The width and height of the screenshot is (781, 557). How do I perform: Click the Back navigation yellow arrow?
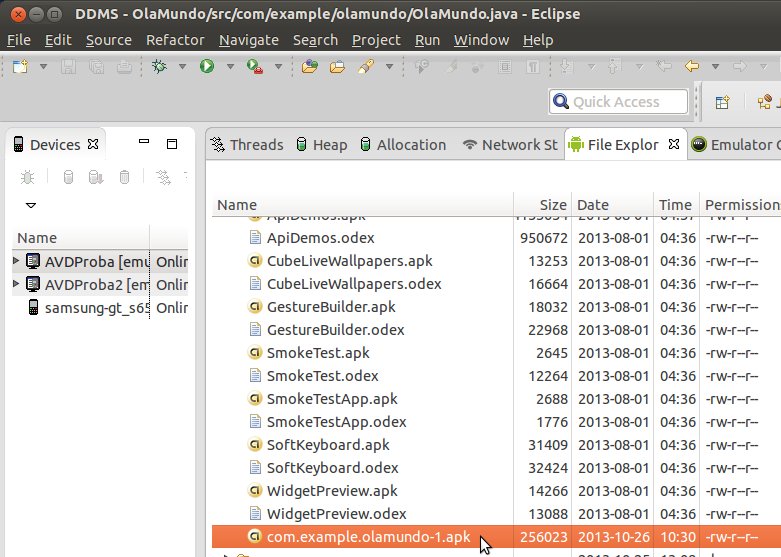692,66
